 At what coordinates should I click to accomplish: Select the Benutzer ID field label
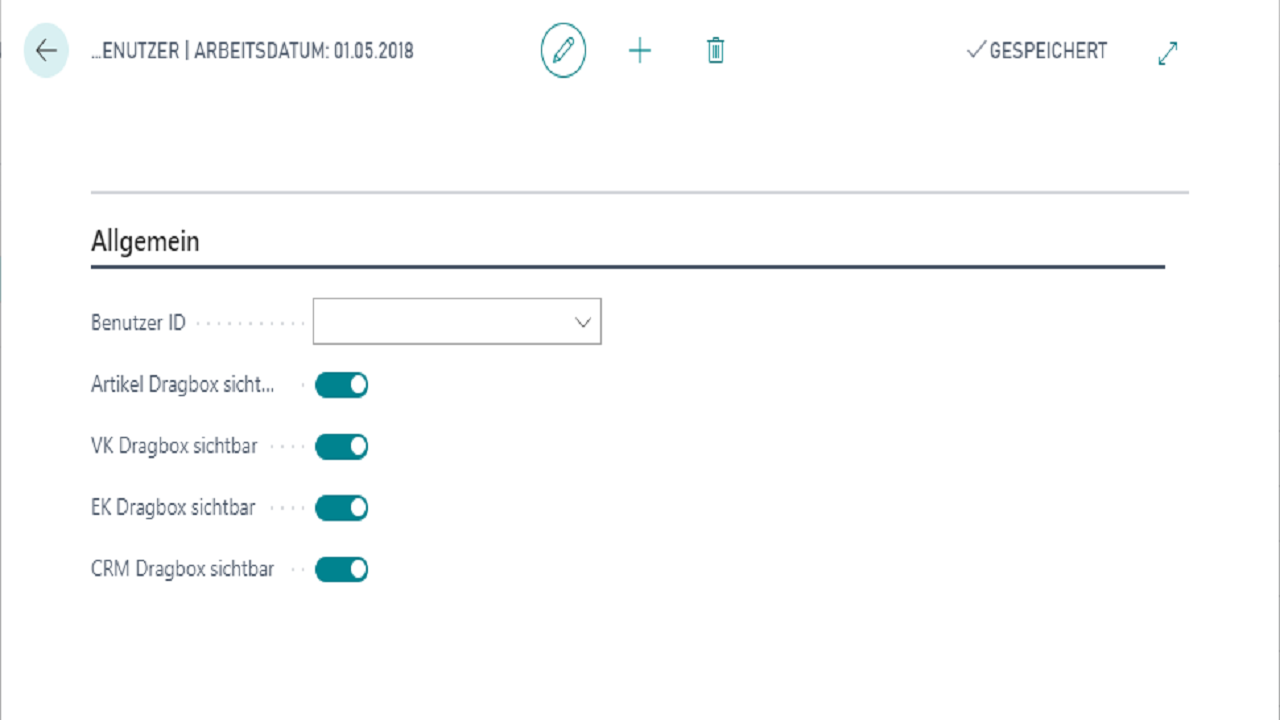tap(138, 323)
